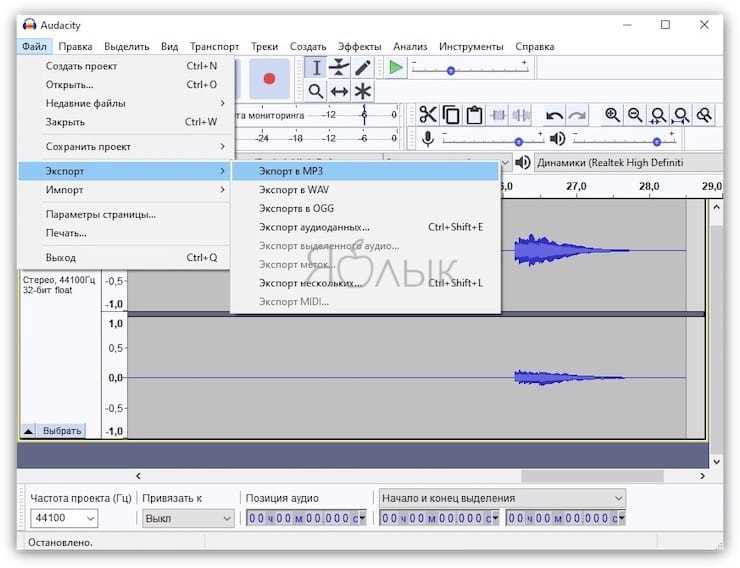This screenshot has height=568, width=740.
Task: Choose Выход menu entry
Action: pos(126,258)
